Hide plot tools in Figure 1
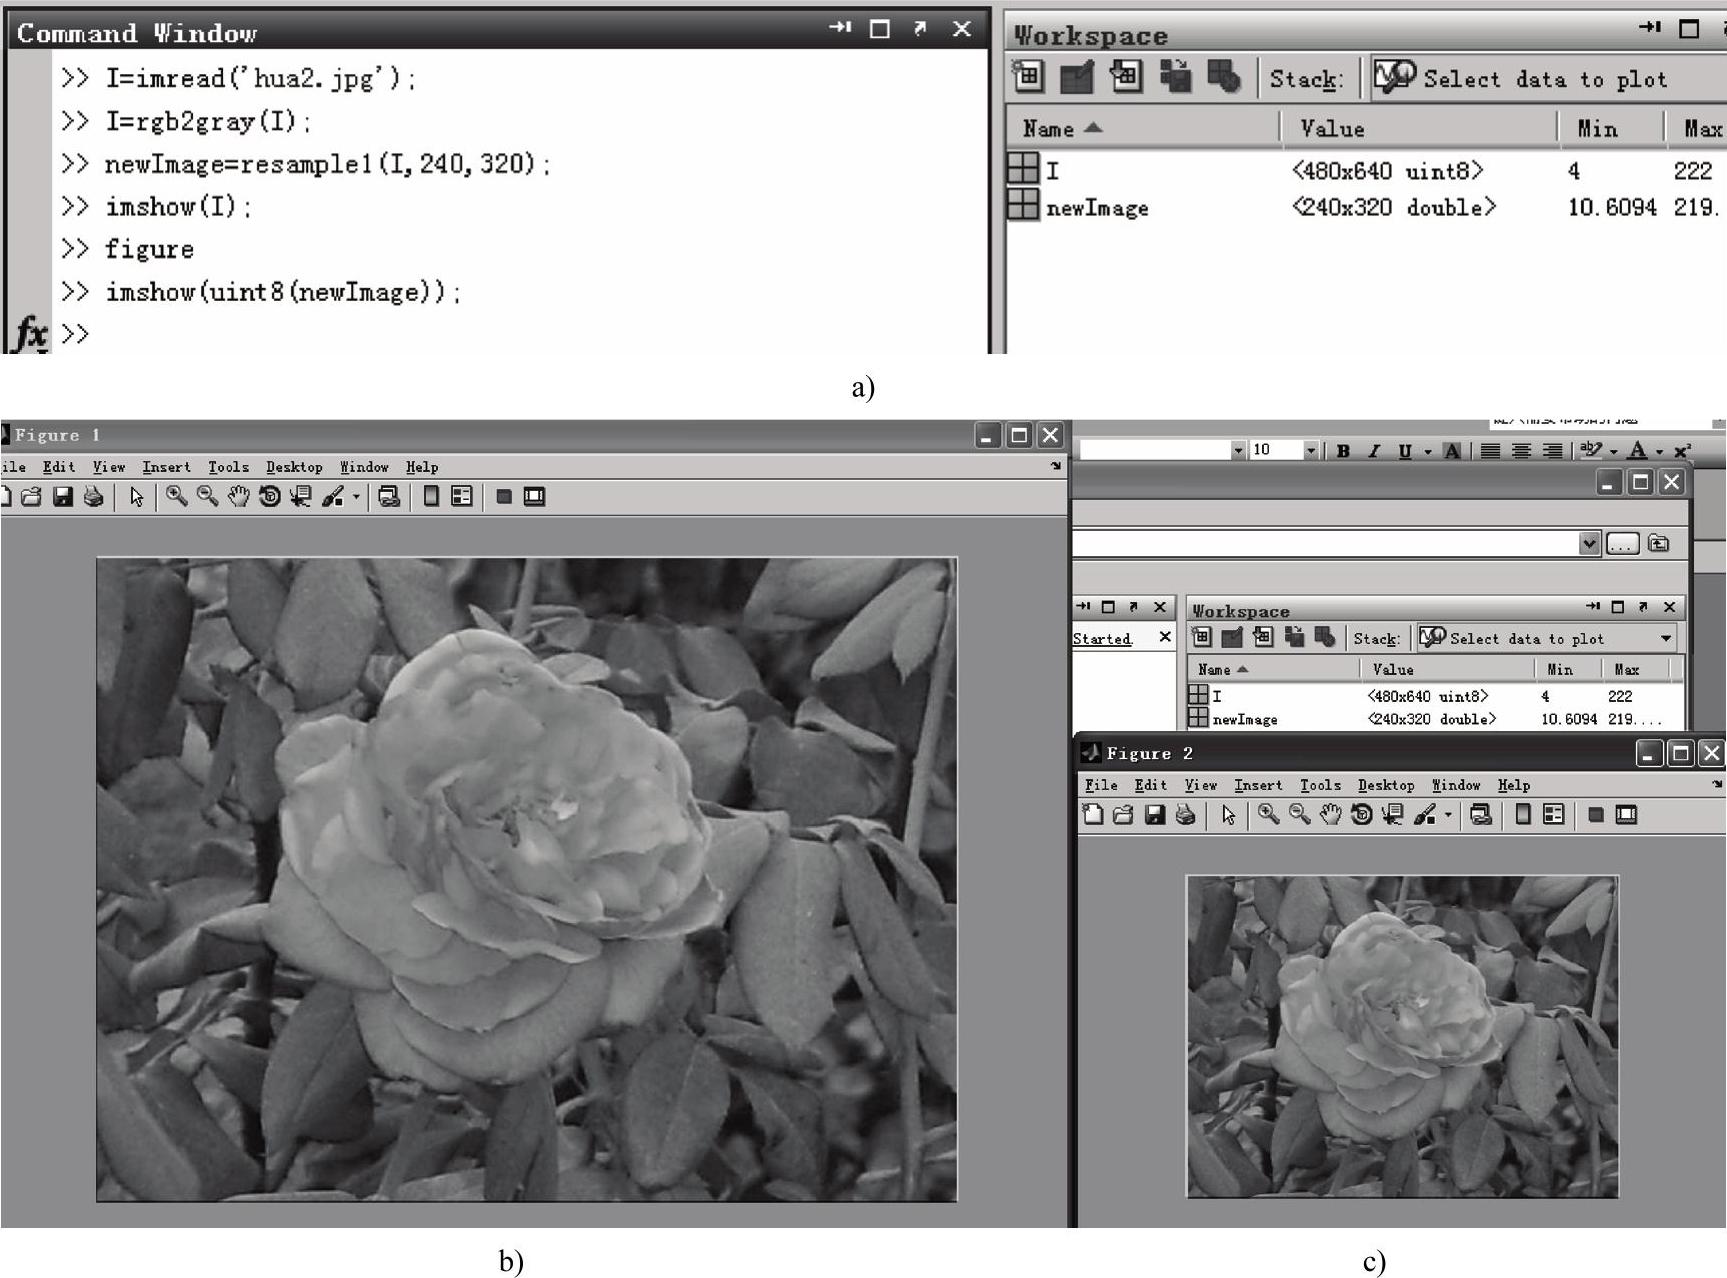This screenshot has width=1727, height=1278. coord(504,497)
